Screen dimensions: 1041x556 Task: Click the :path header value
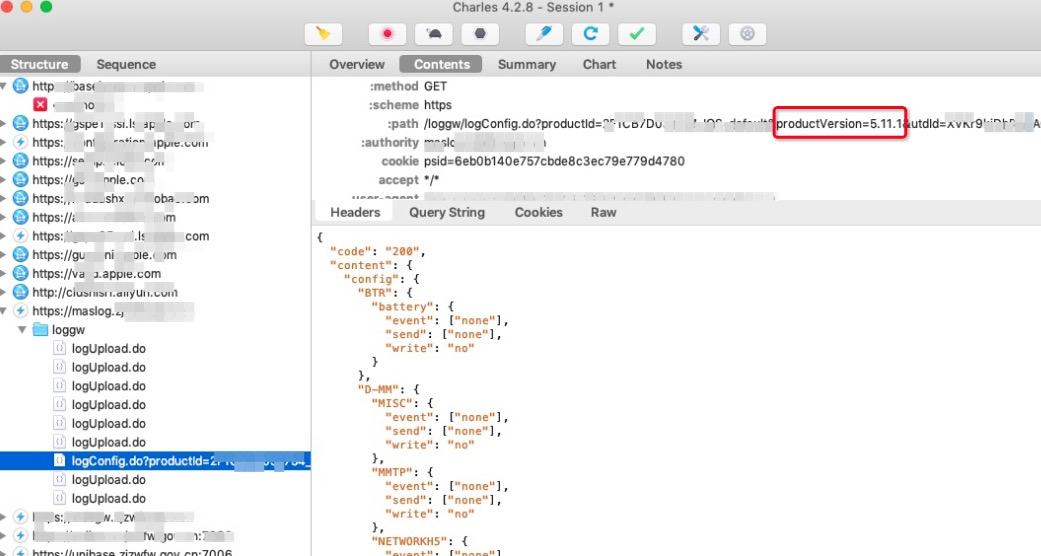click(x=732, y=124)
